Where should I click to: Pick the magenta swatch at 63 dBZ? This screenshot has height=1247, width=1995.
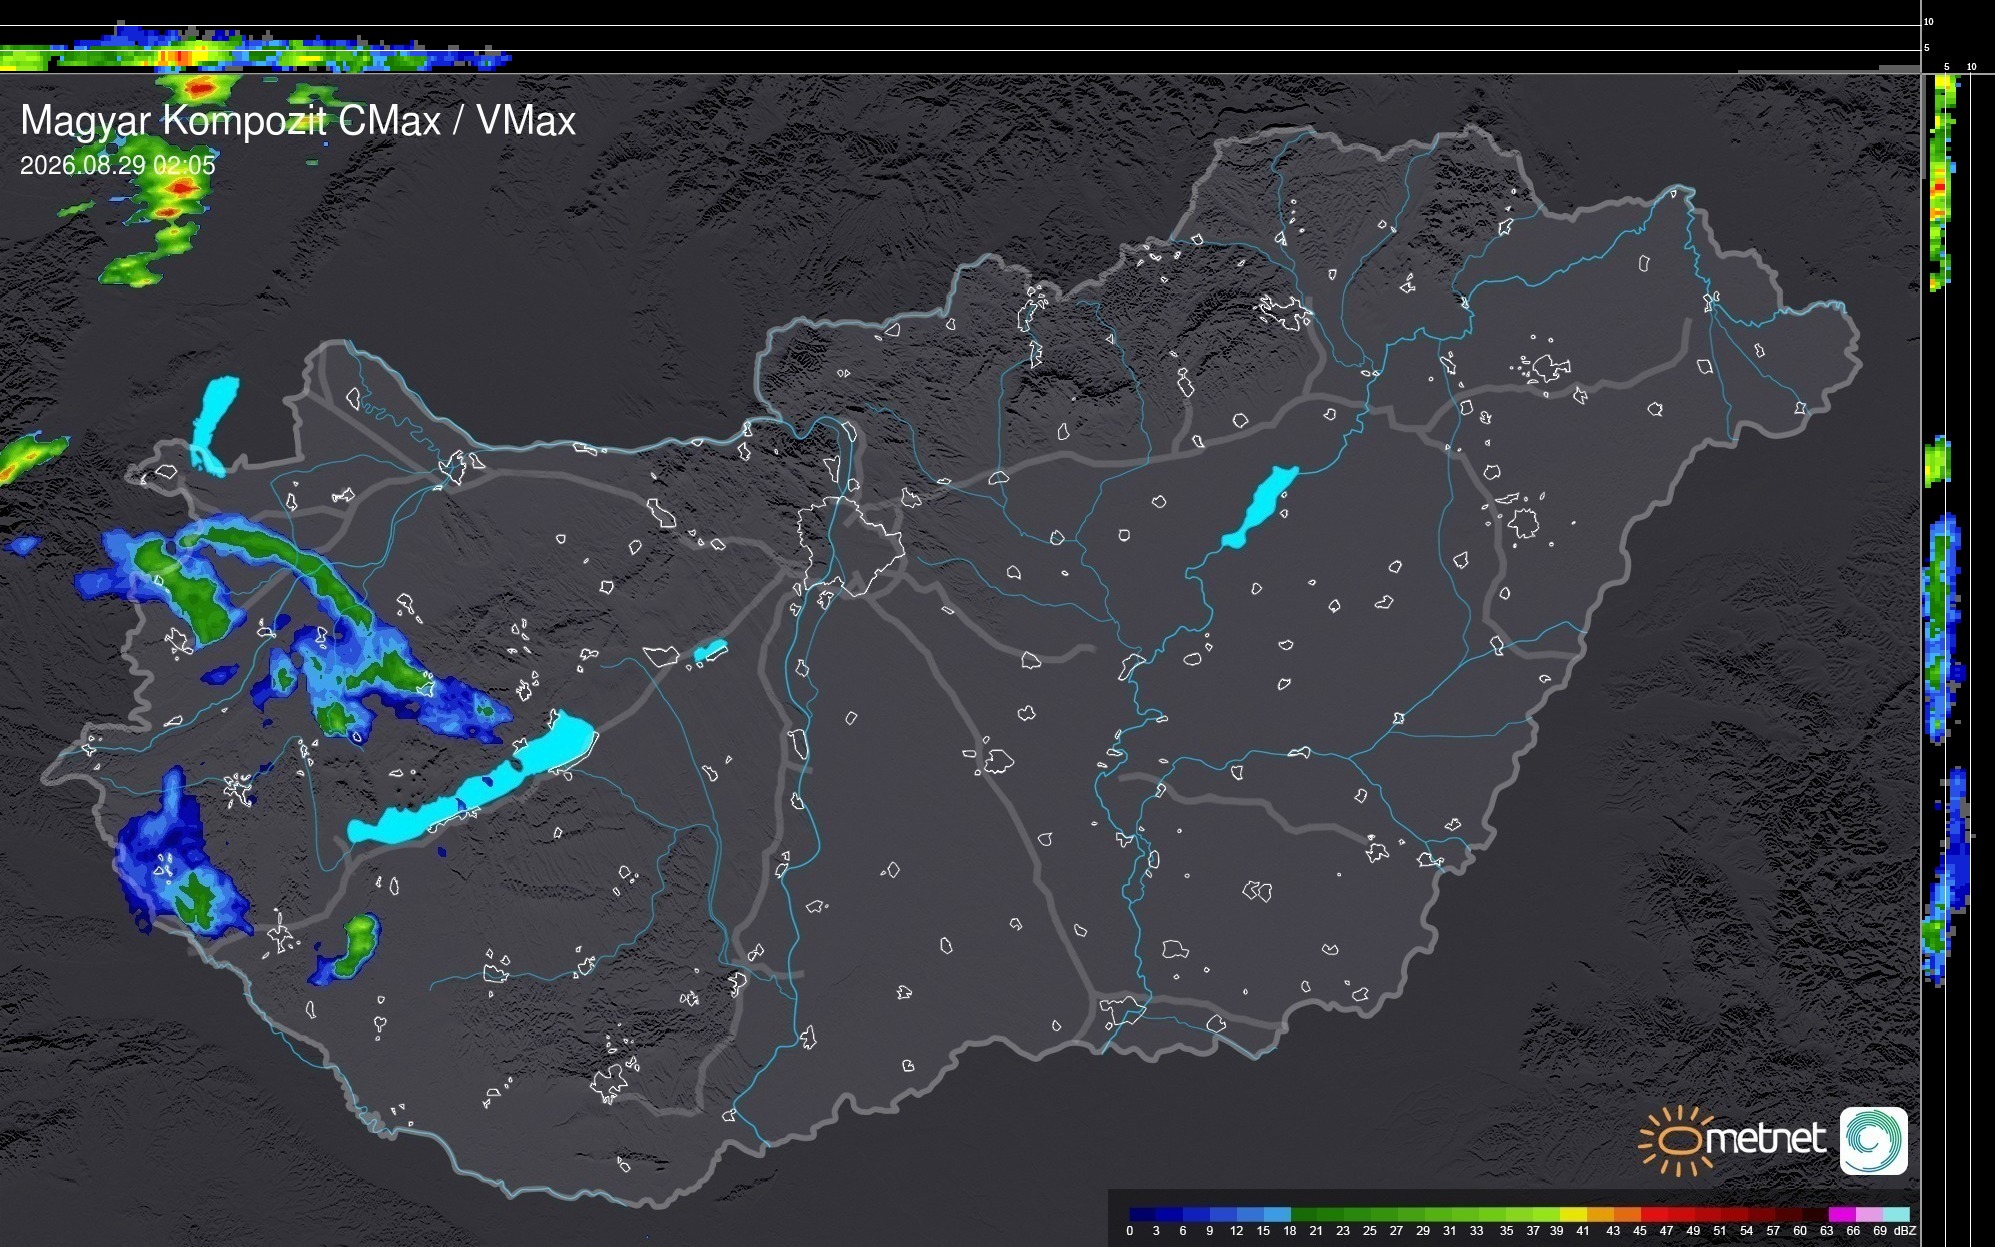point(1841,1214)
